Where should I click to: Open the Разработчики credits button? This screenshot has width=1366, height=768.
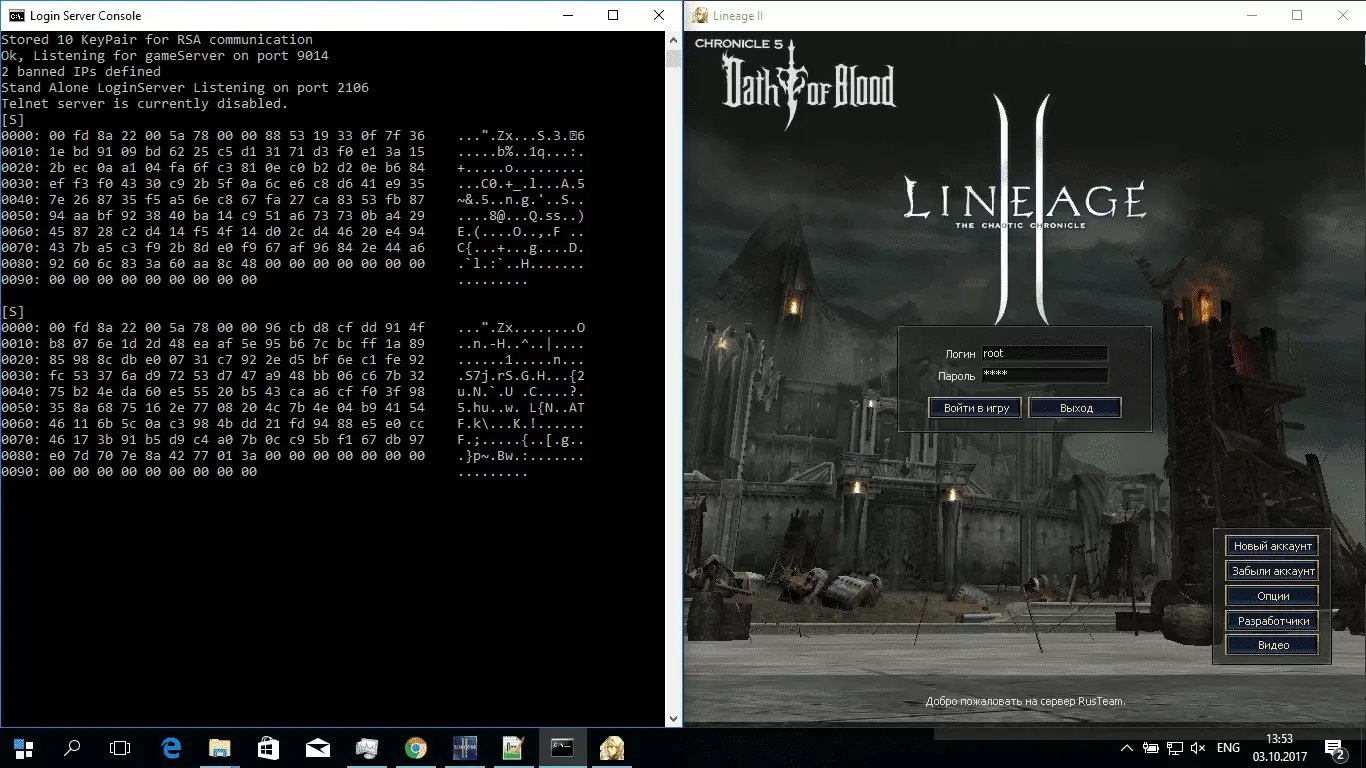[x=1272, y=621]
